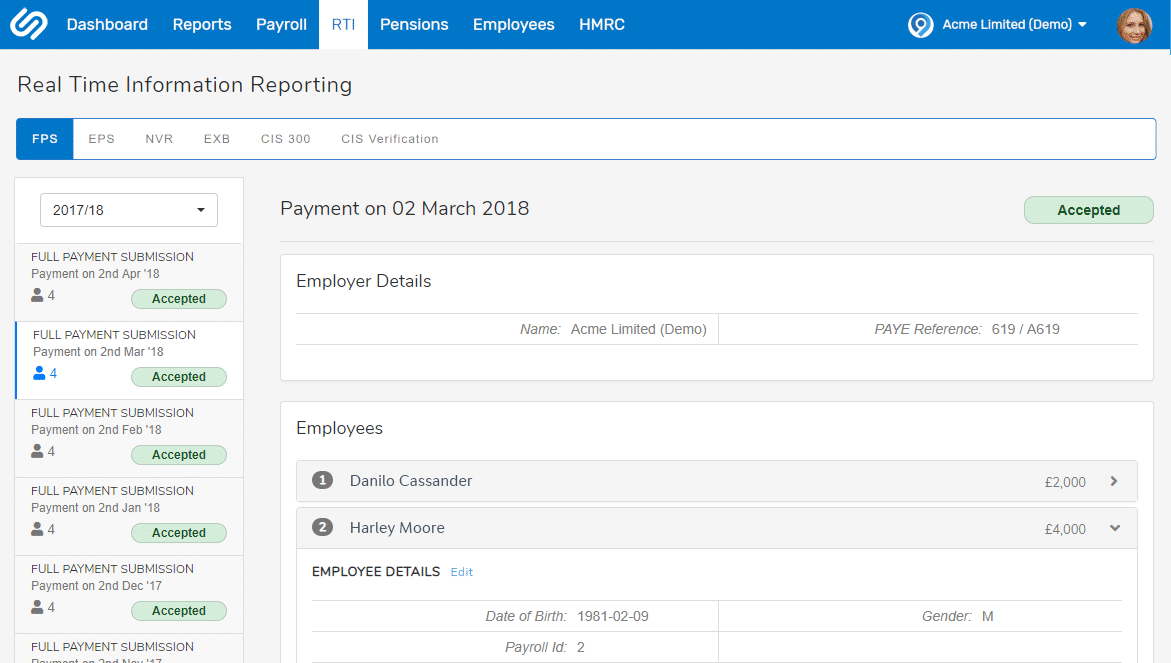Switch to the CIS Verification tab
This screenshot has height=663, width=1171.
(390, 139)
